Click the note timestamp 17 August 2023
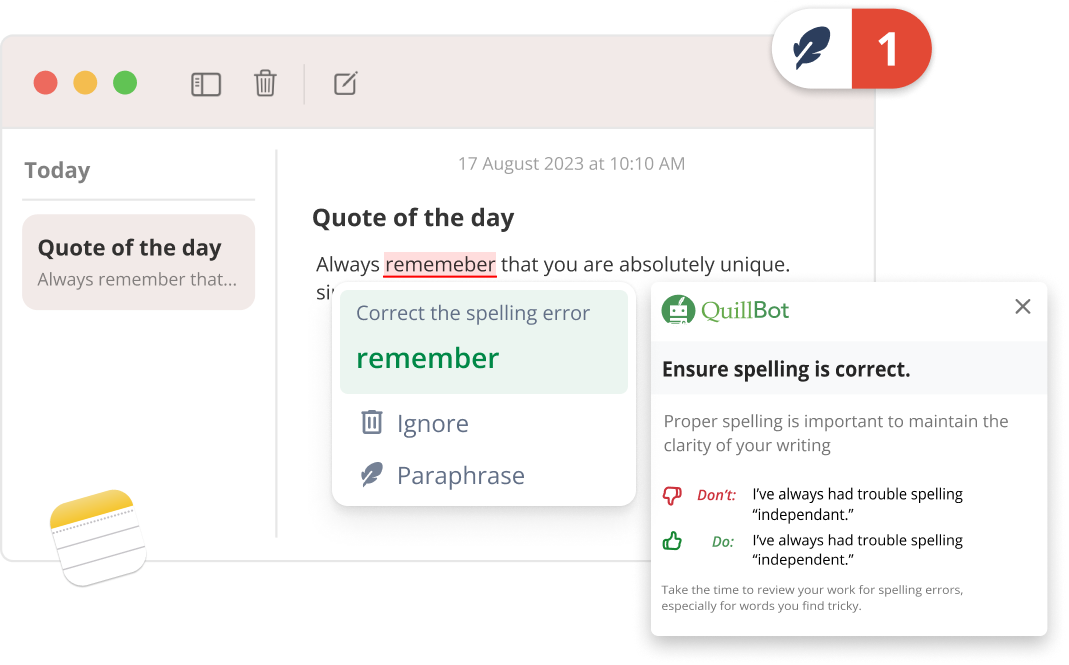Image resolution: width=1069 pixels, height=665 pixels. pos(570,163)
